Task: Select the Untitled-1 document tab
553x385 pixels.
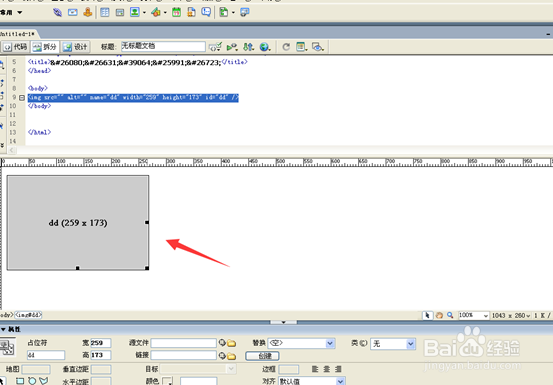Action: (x=18, y=34)
